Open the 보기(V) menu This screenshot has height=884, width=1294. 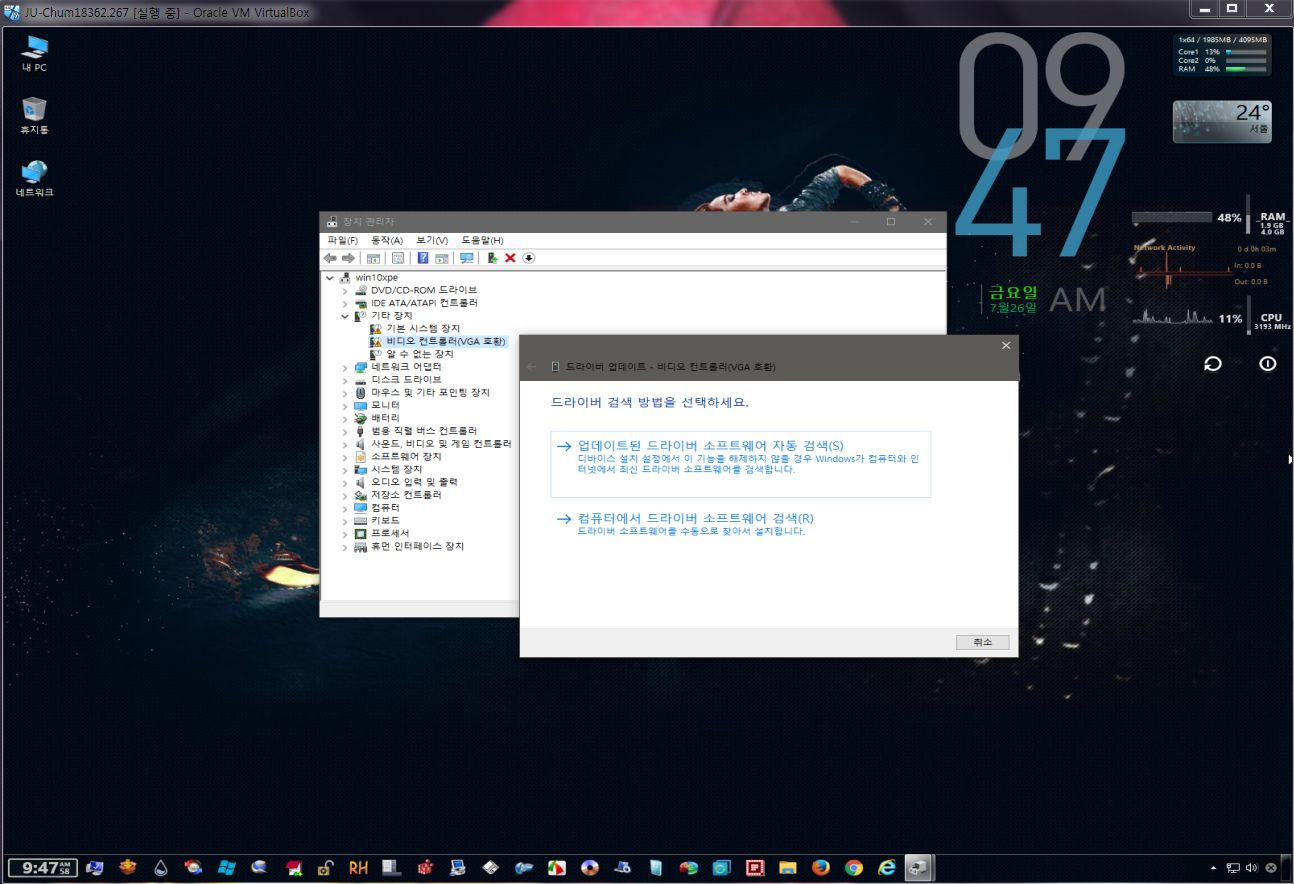pyautogui.click(x=432, y=240)
